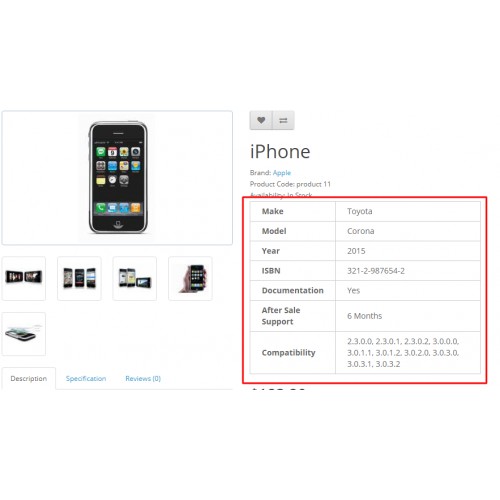Click the Compatibility versions list cell
This screenshot has height=500, width=500.
pyautogui.click(x=408, y=353)
